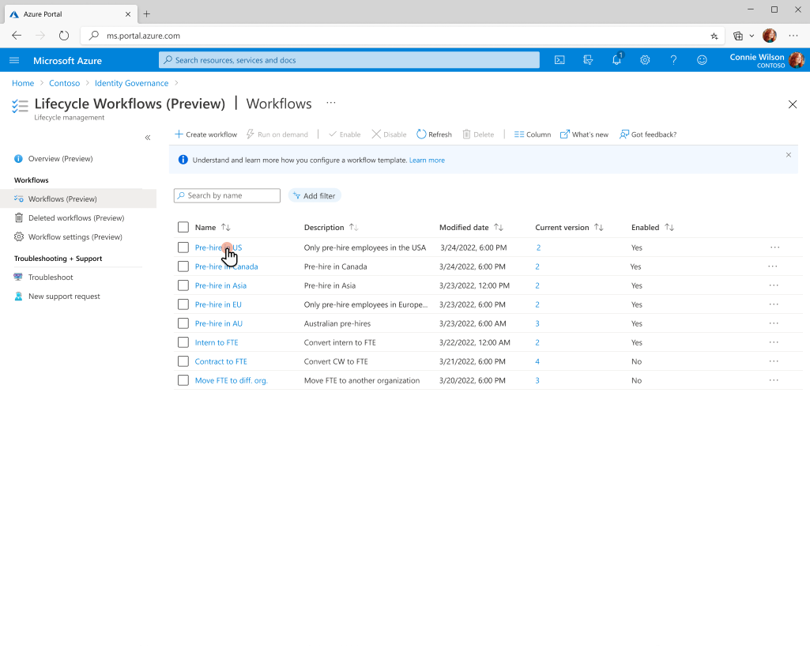This screenshot has width=810, height=646.
Task: Open Intern to FTE workflow
Action: 216,342
